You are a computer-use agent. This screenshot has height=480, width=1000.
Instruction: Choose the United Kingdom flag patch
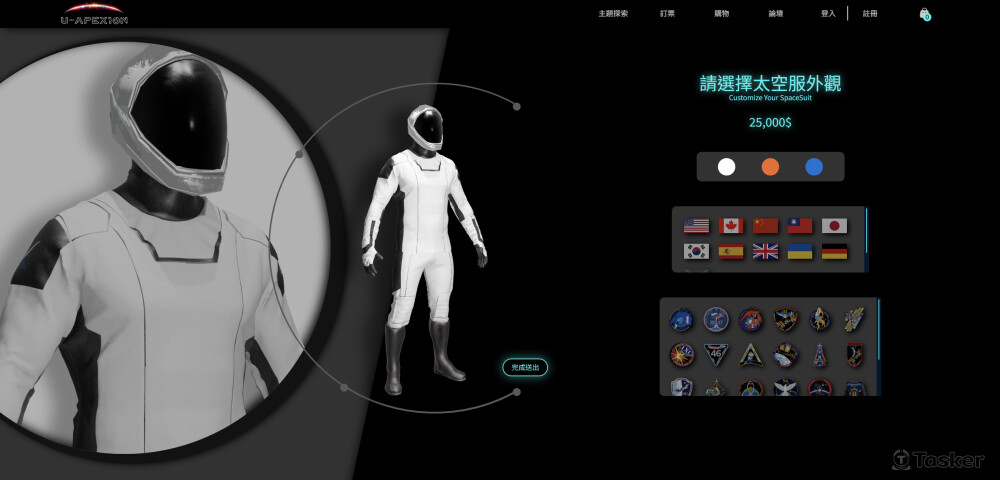pyautogui.click(x=765, y=251)
